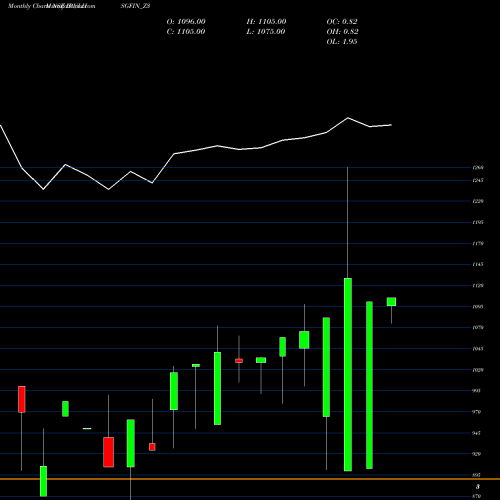Click the orange horizontal level line

pos(250,479)
